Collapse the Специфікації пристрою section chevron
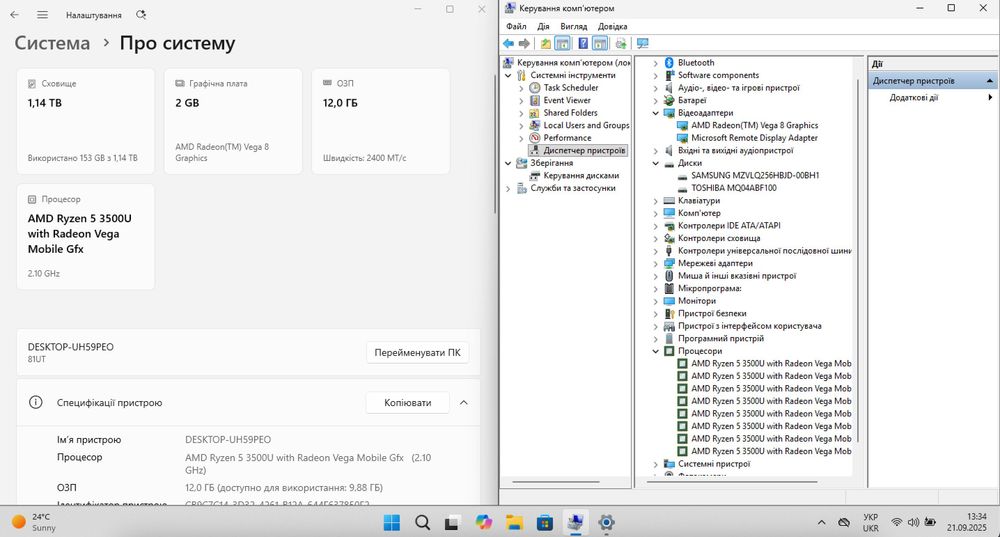This screenshot has width=1000, height=537. [464, 402]
